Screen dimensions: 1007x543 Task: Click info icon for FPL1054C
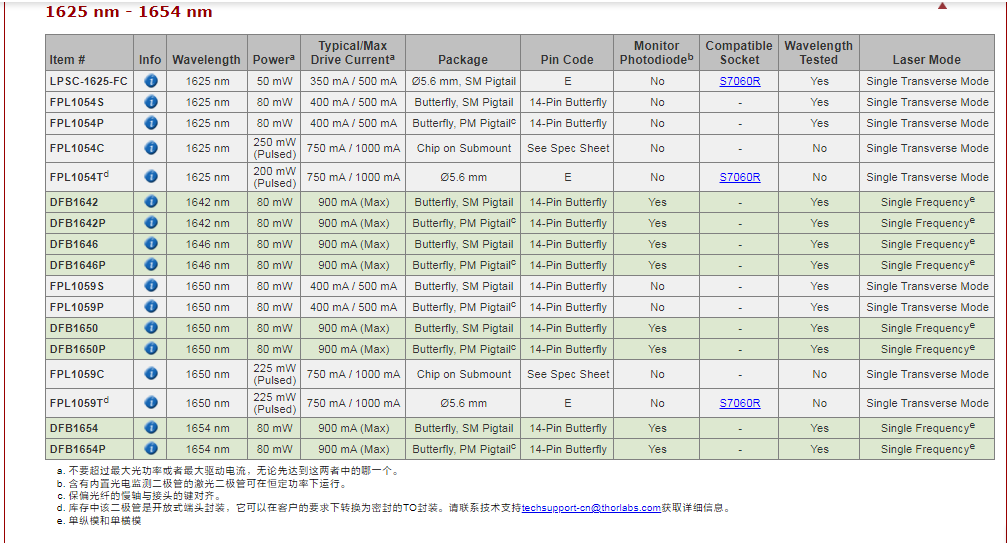click(x=150, y=148)
